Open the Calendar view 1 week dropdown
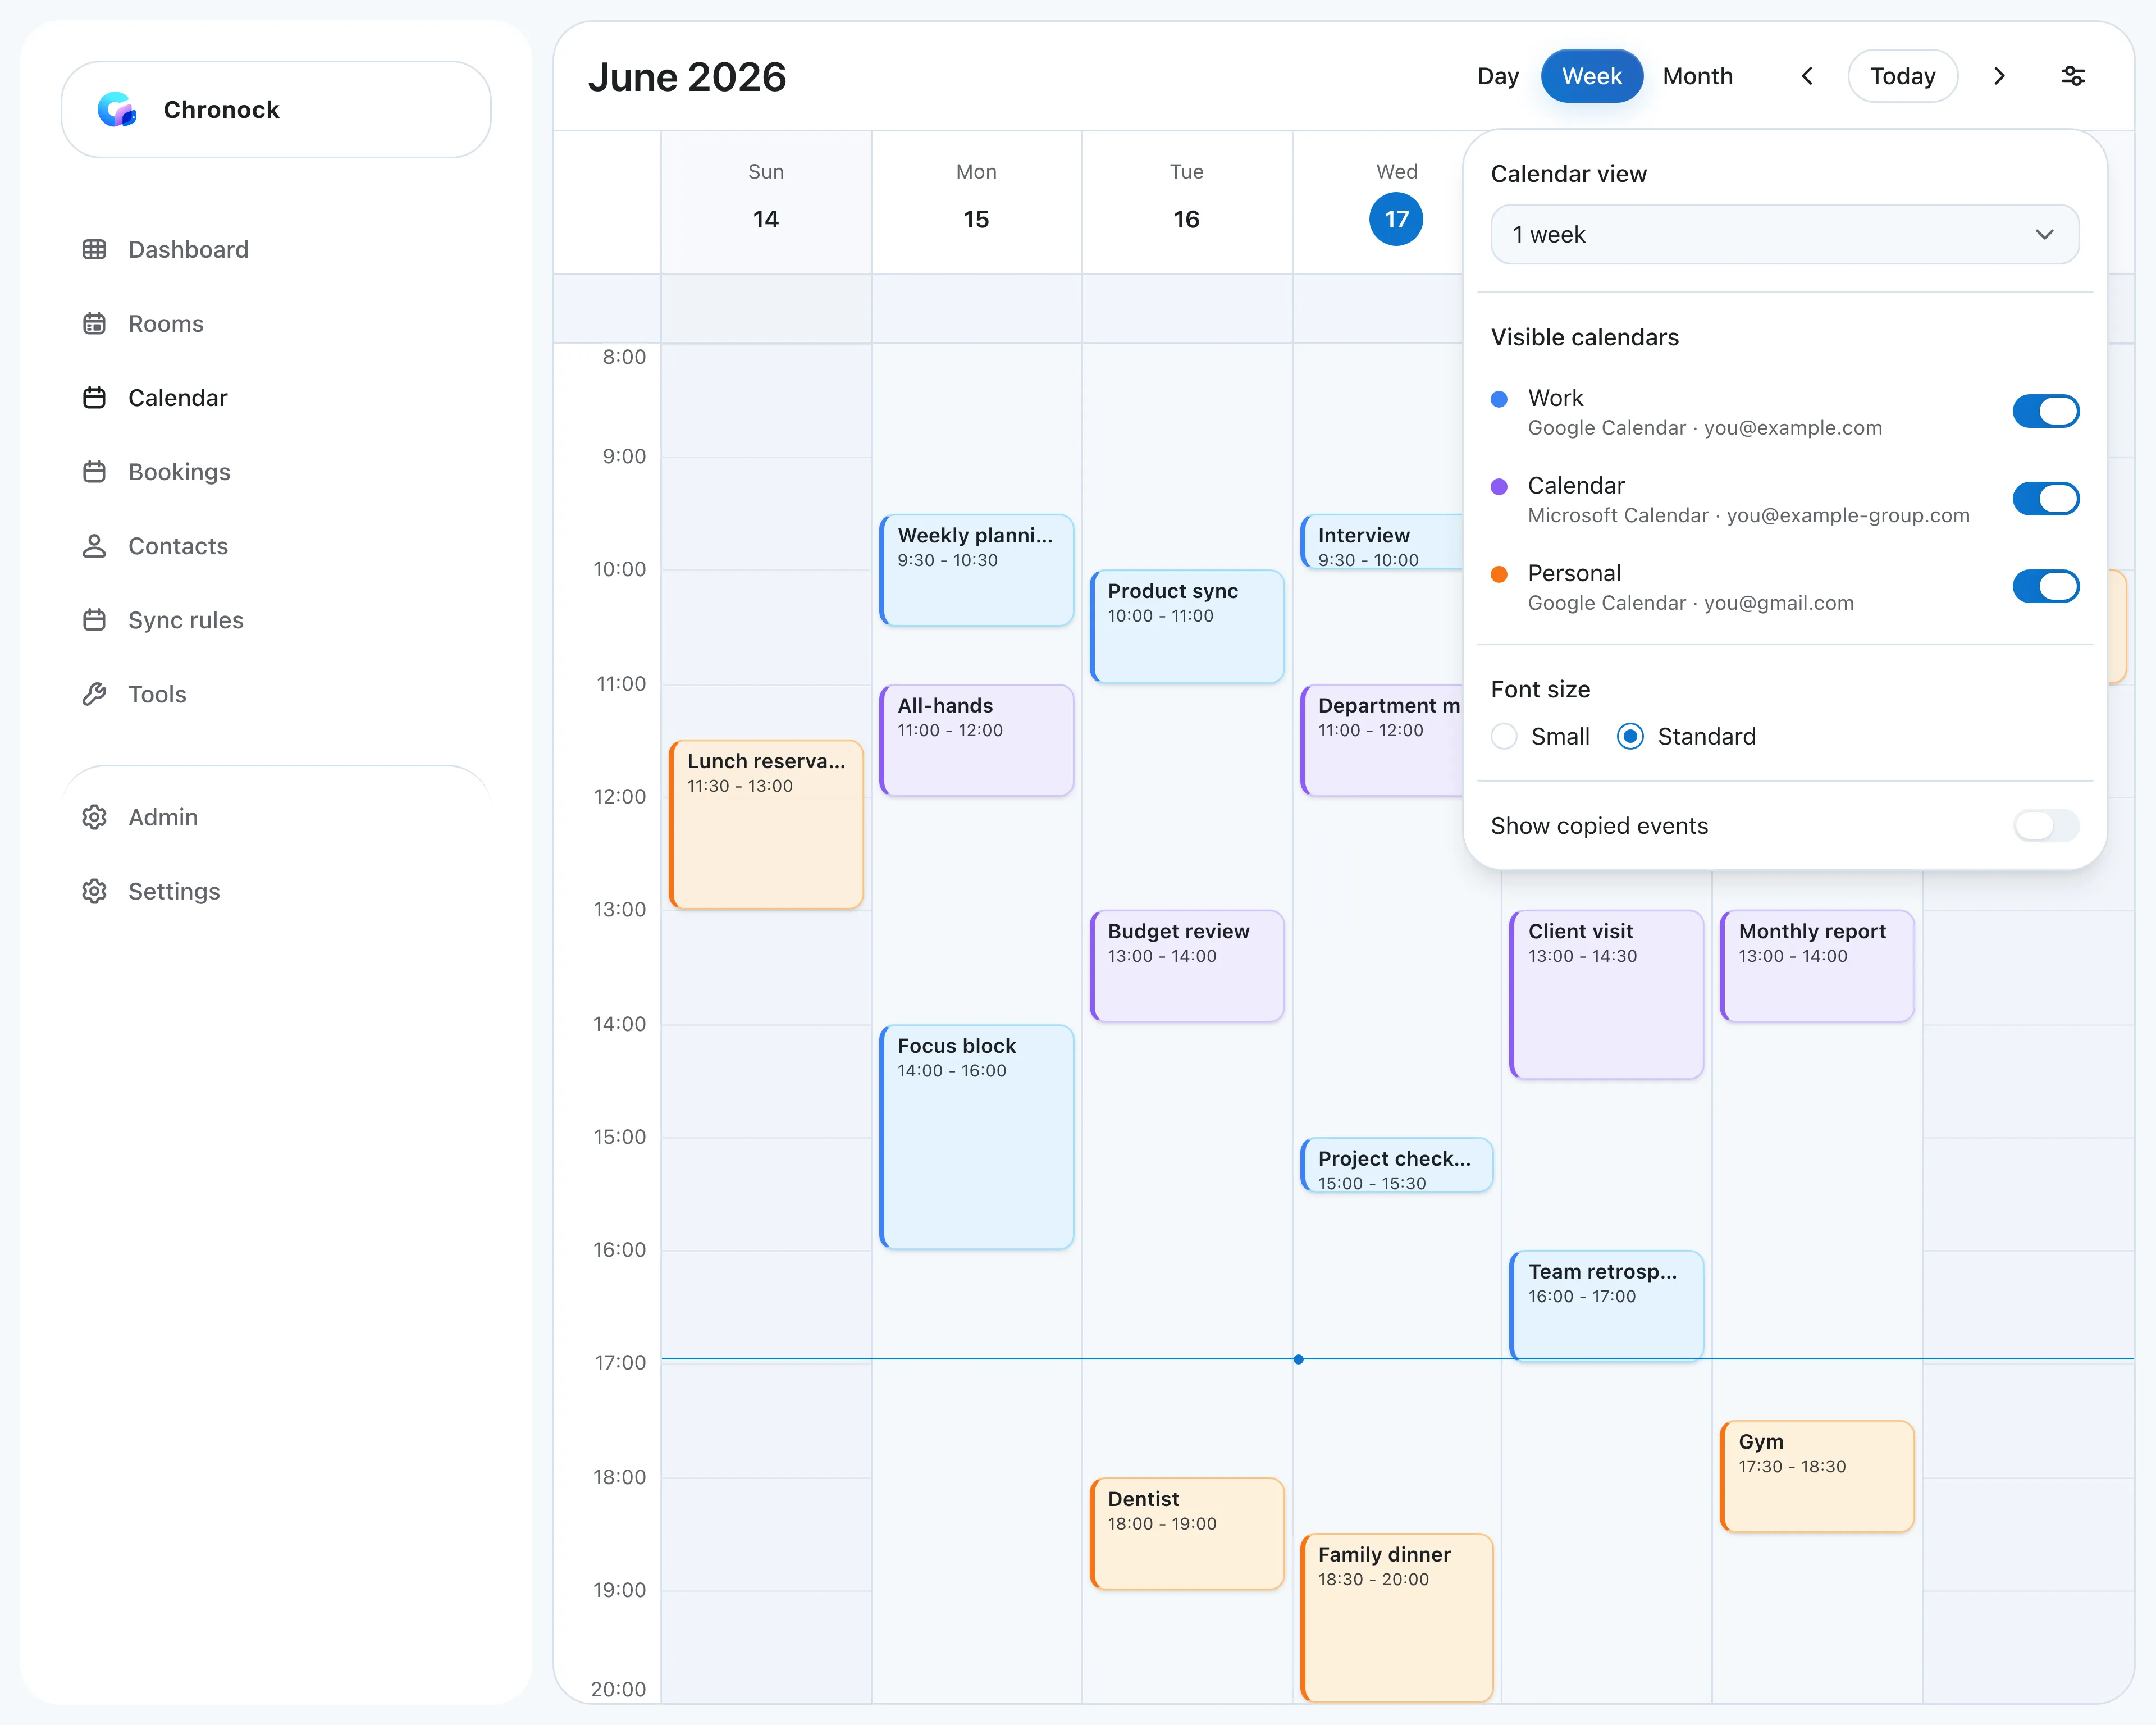The image size is (2156, 1725). tap(1784, 234)
